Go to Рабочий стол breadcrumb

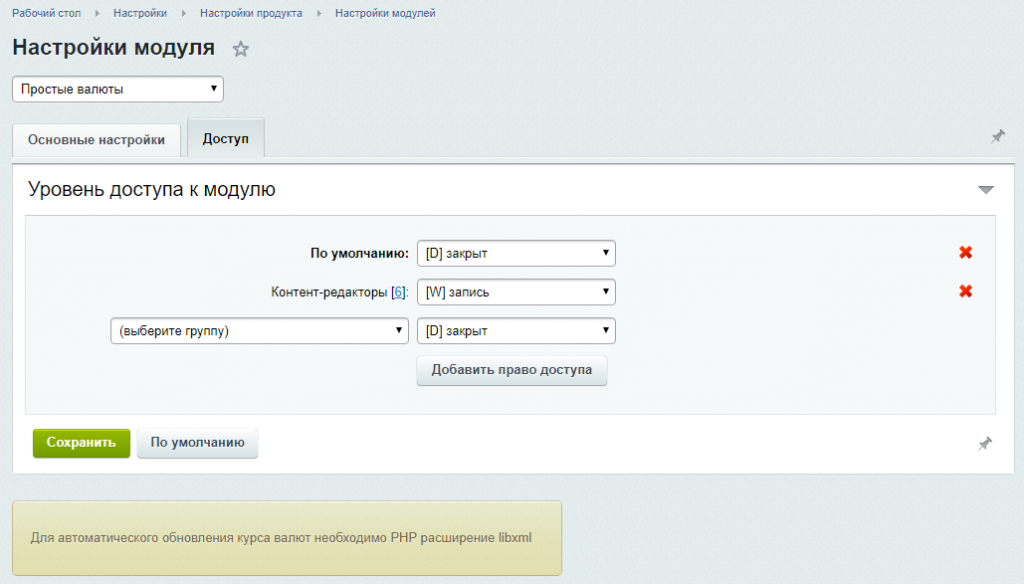[x=46, y=13]
